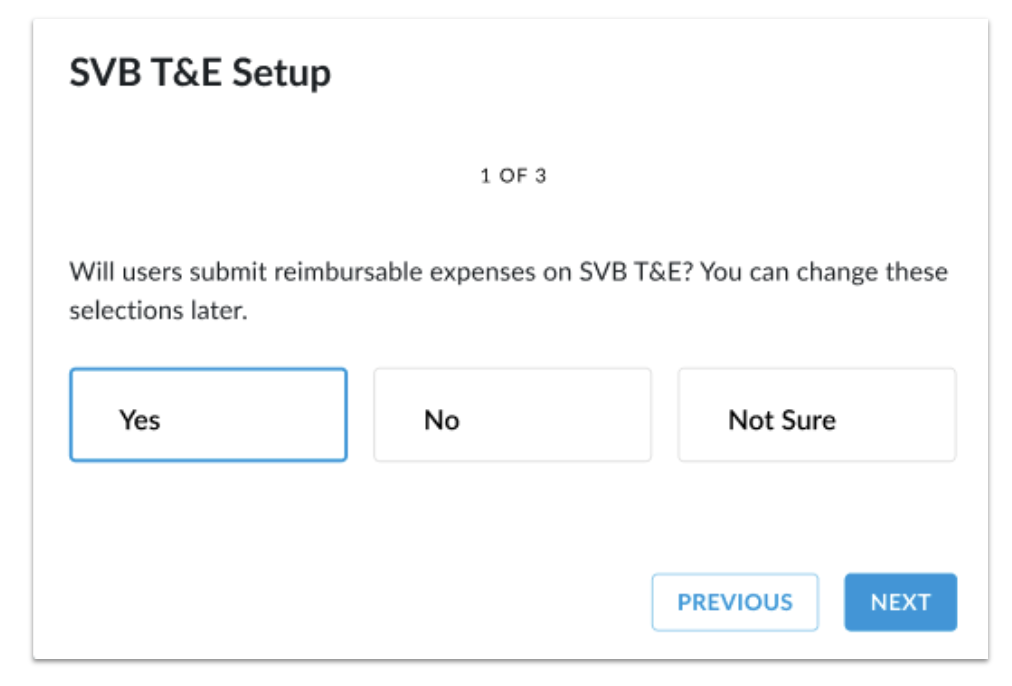1012x686 pixels.
Task: Choose the Not Sure option
Action: point(816,415)
